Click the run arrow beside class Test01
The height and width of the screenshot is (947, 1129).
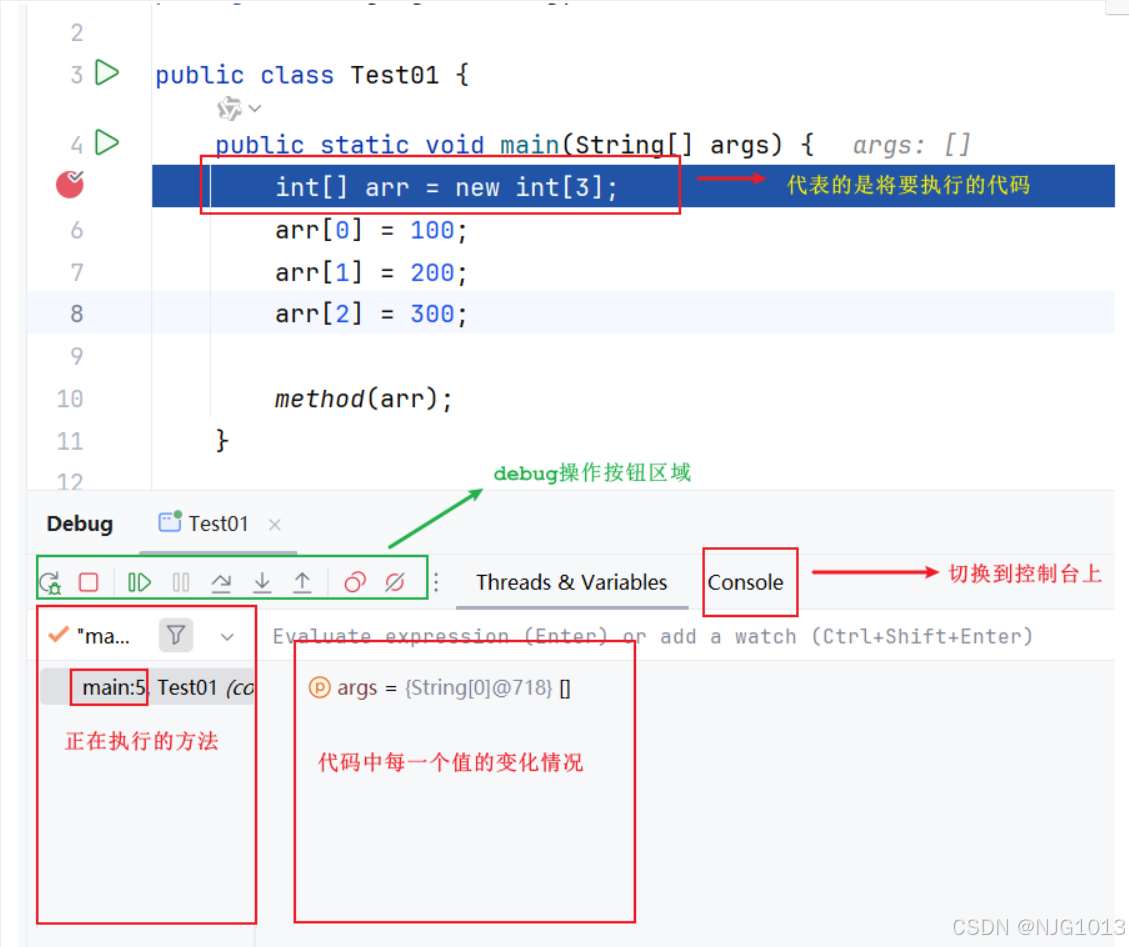point(107,73)
